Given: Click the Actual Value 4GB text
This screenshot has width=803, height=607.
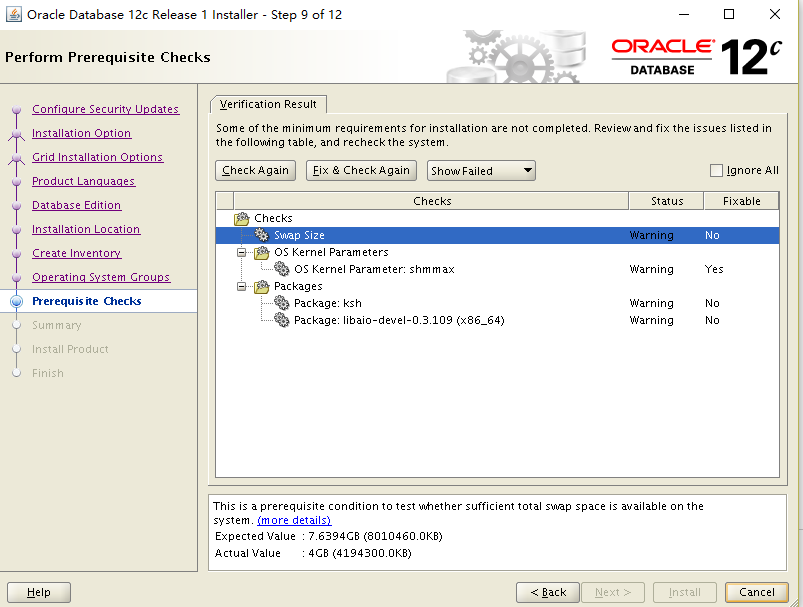Looking at the screenshot, I should point(313,553).
